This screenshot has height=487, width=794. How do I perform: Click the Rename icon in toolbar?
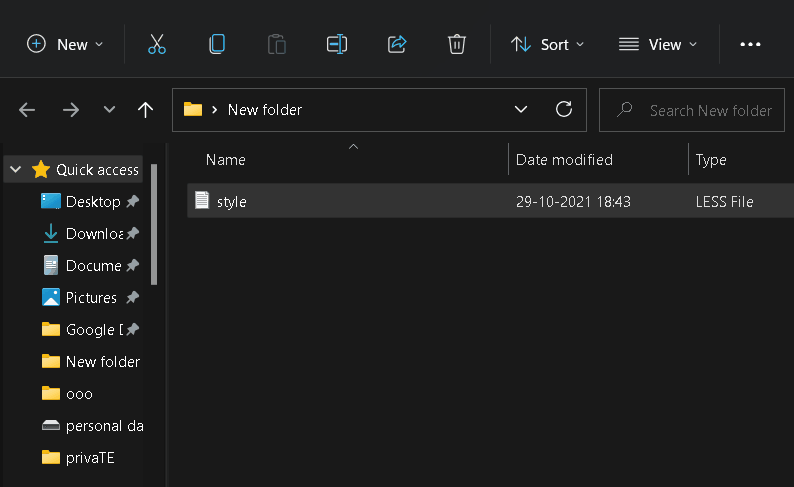coord(337,44)
